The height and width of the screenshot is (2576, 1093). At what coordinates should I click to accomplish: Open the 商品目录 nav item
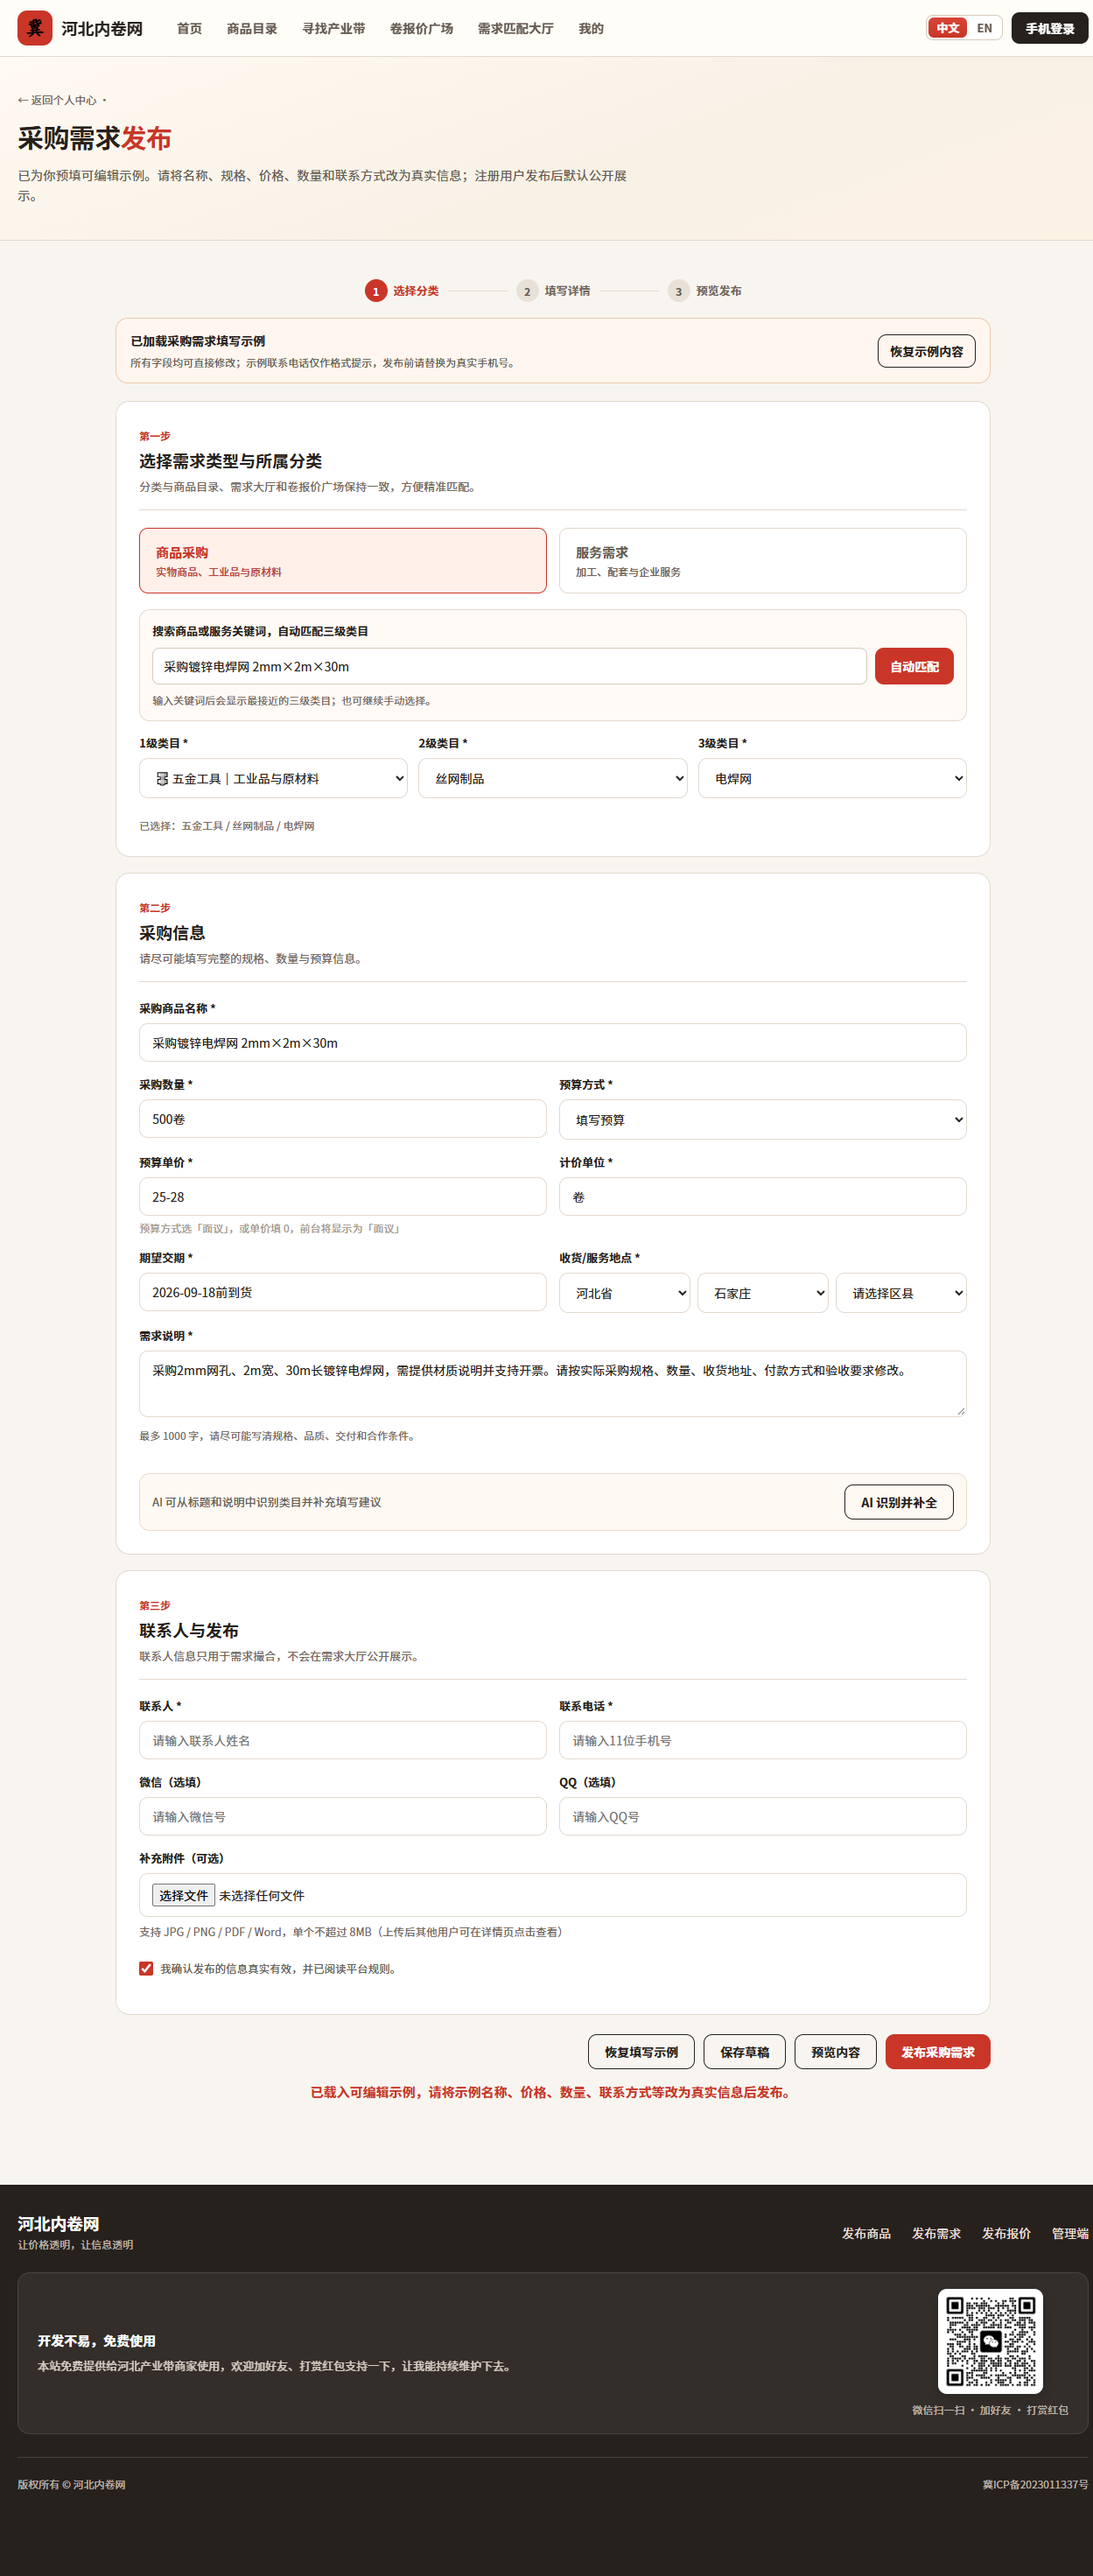pyautogui.click(x=252, y=29)
